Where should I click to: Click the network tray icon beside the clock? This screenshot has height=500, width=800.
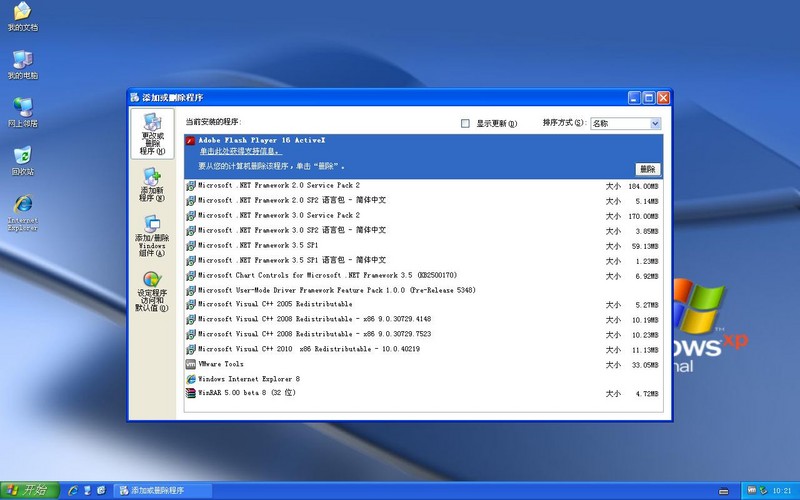pos(763,490)
